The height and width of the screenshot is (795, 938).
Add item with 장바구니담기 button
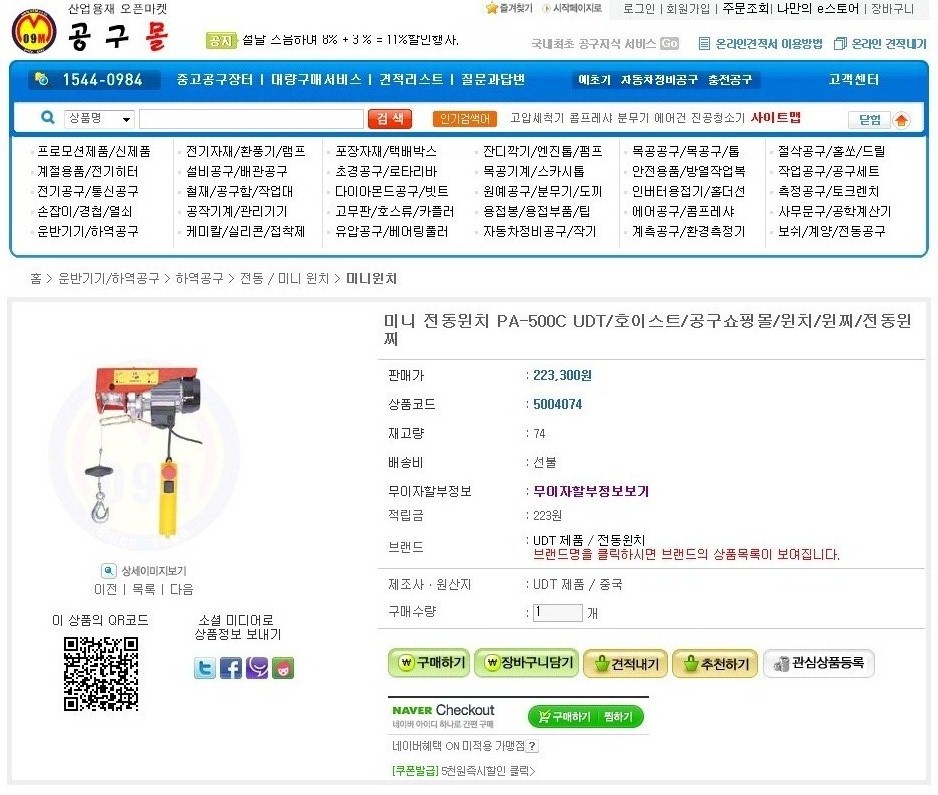click(x=526, y=663)
